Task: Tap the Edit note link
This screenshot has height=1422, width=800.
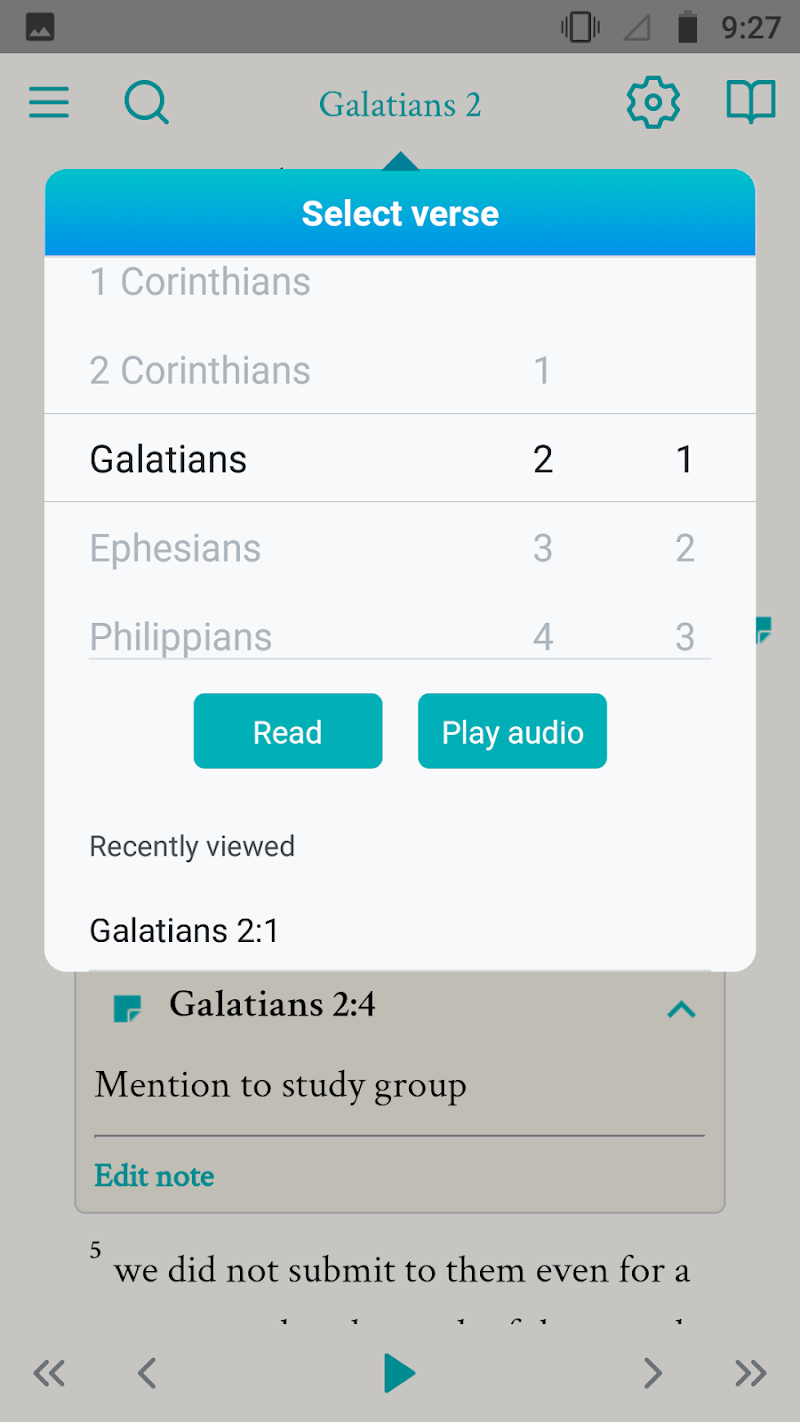Action: pyautogui.click(x=154, y=1175)
